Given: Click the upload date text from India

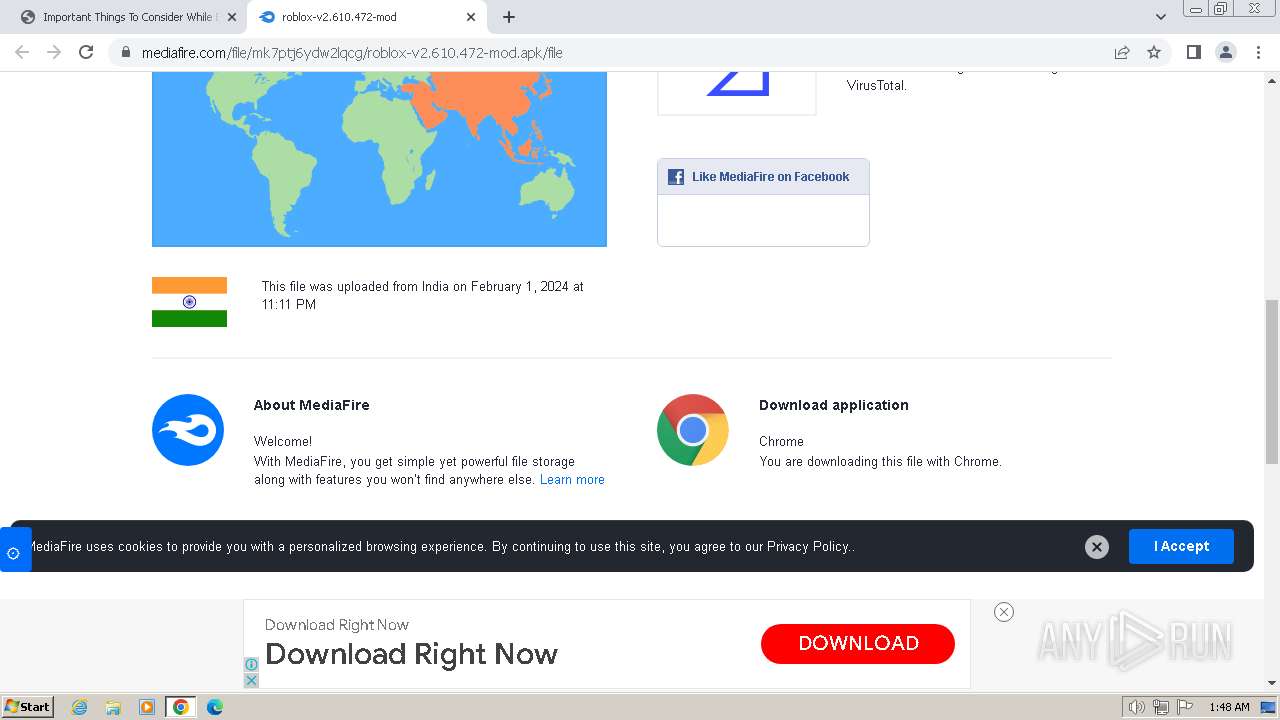Looking at the screenshot, I should [423, 295].
